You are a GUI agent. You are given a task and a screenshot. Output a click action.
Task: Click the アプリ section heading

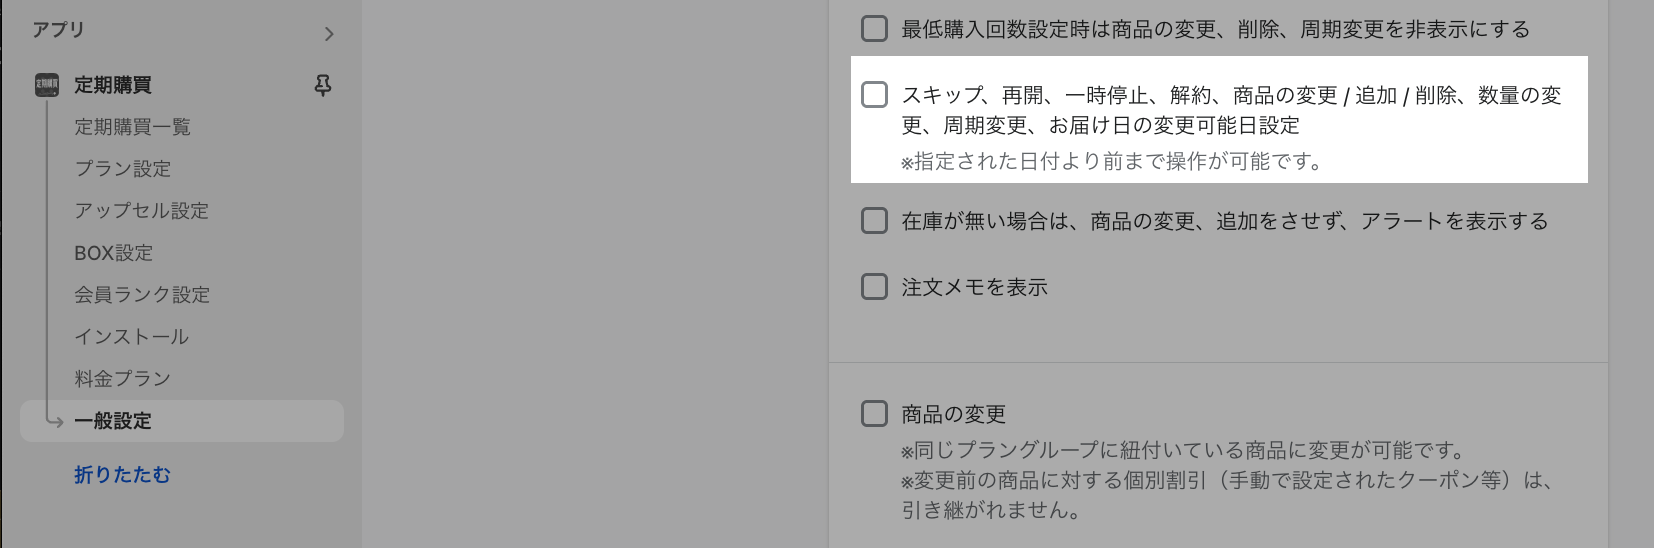tap(58, 30)
